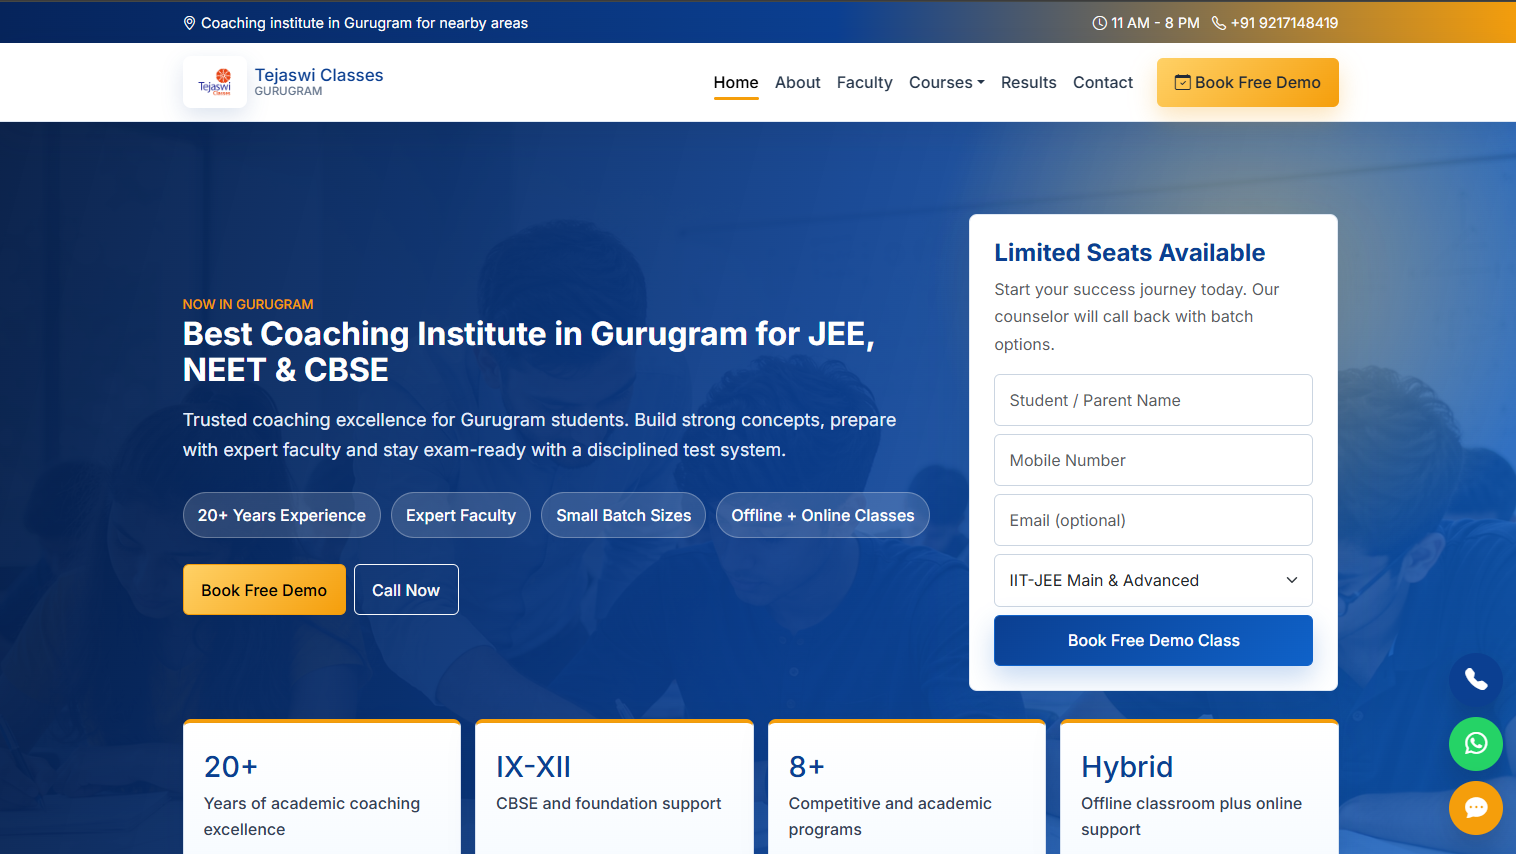Click the Tejaswi Classes brand name link

pyautogui.click(x=319, y=75)
